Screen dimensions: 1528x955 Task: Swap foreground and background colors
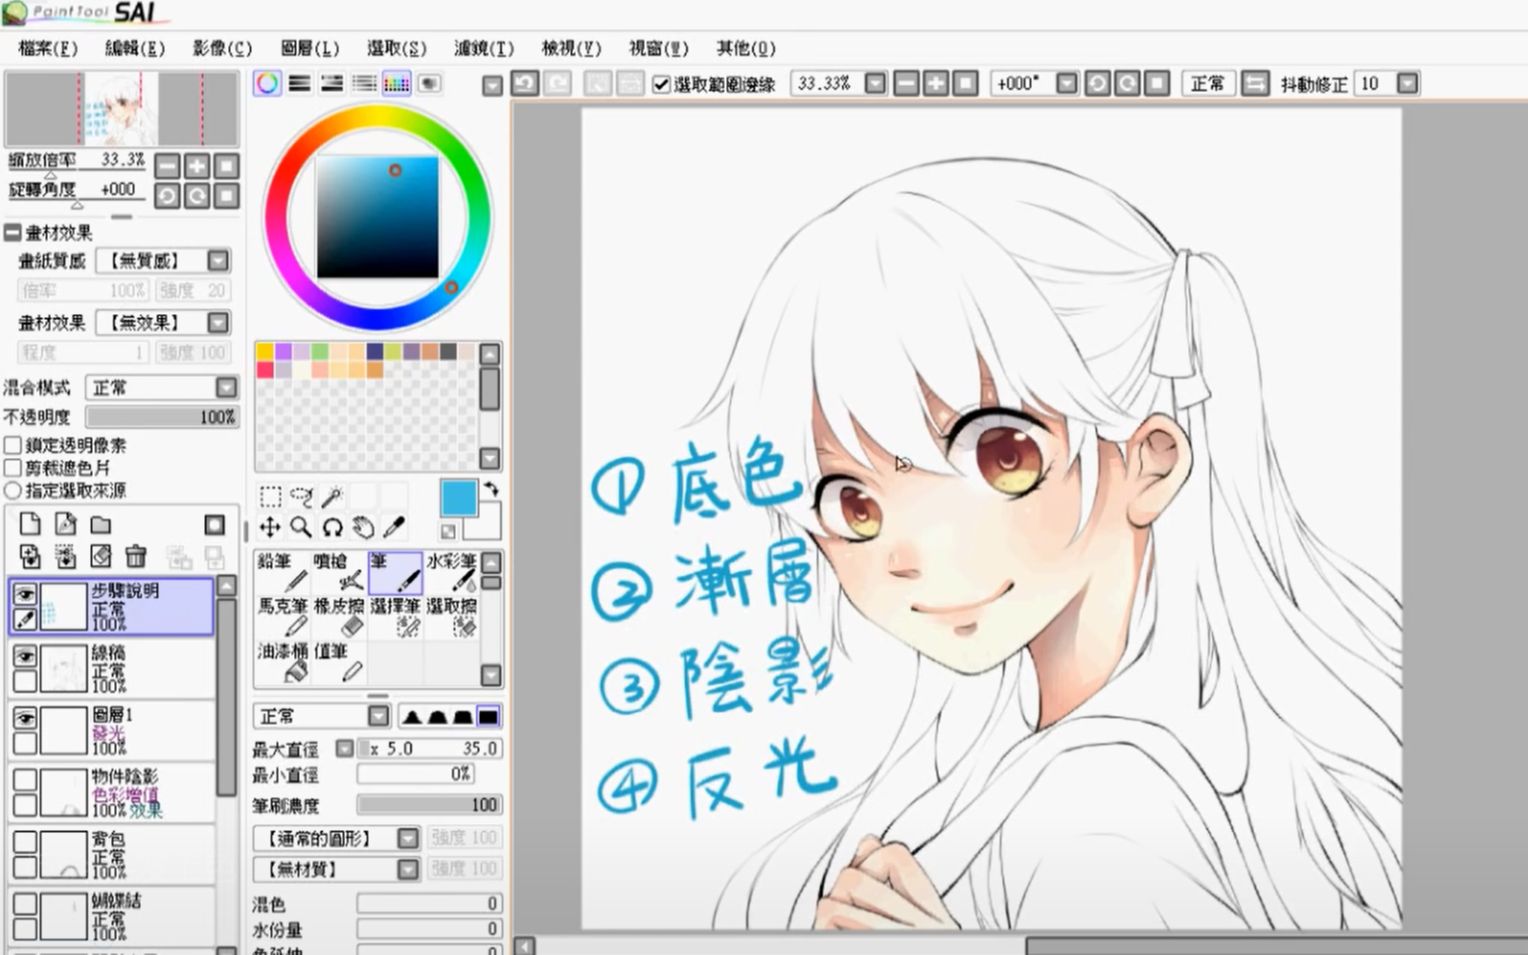[491, 488]
